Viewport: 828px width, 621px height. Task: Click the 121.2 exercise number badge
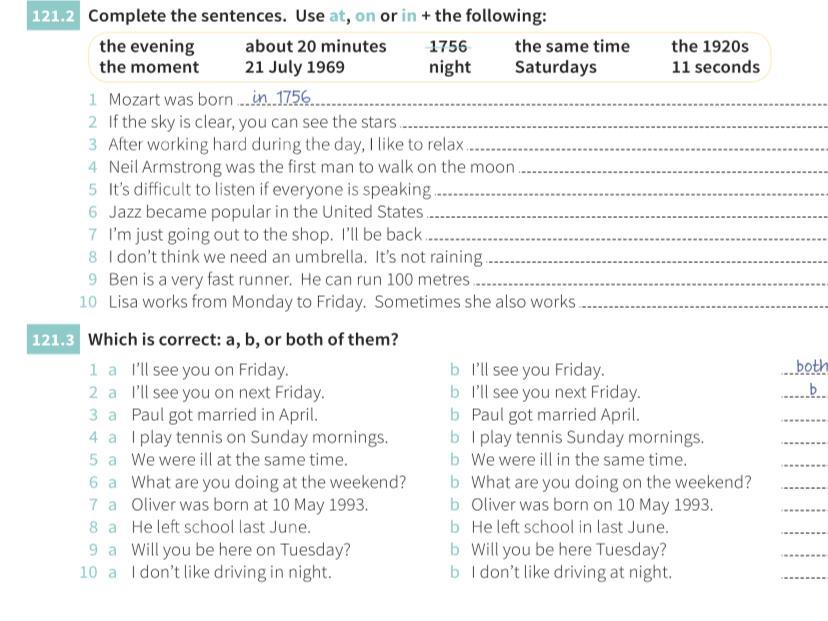(x=54, y=16)
